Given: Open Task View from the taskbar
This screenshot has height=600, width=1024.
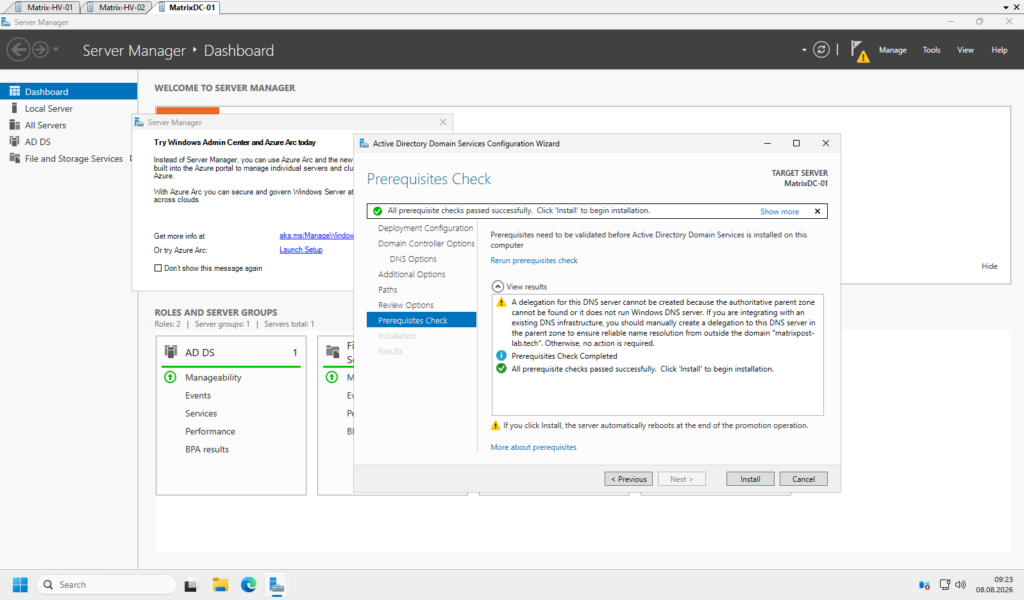Looking at the screenshot, I should pyautogui.click(x=191, y=585).
